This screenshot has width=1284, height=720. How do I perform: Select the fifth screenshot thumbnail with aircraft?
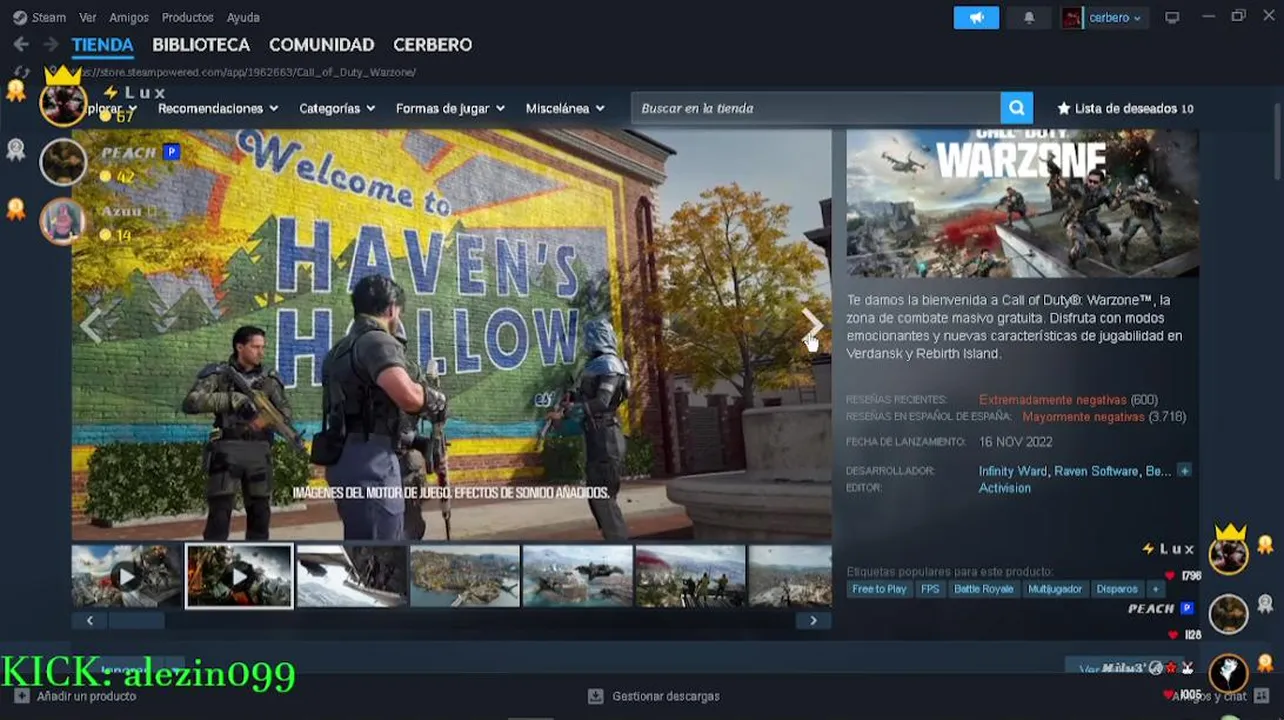pos(578,576)
